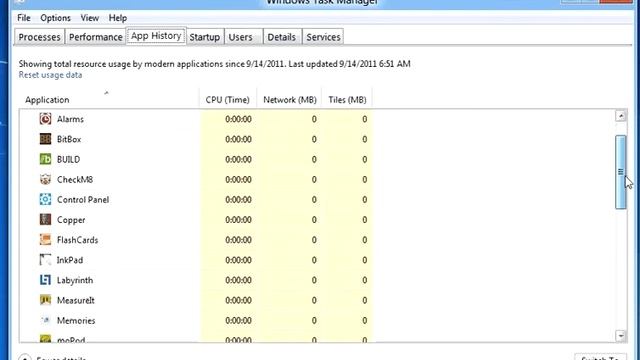Switch to the Processes tab
The height and width of the screenshot is (360, 640).
tap(39, 37)
